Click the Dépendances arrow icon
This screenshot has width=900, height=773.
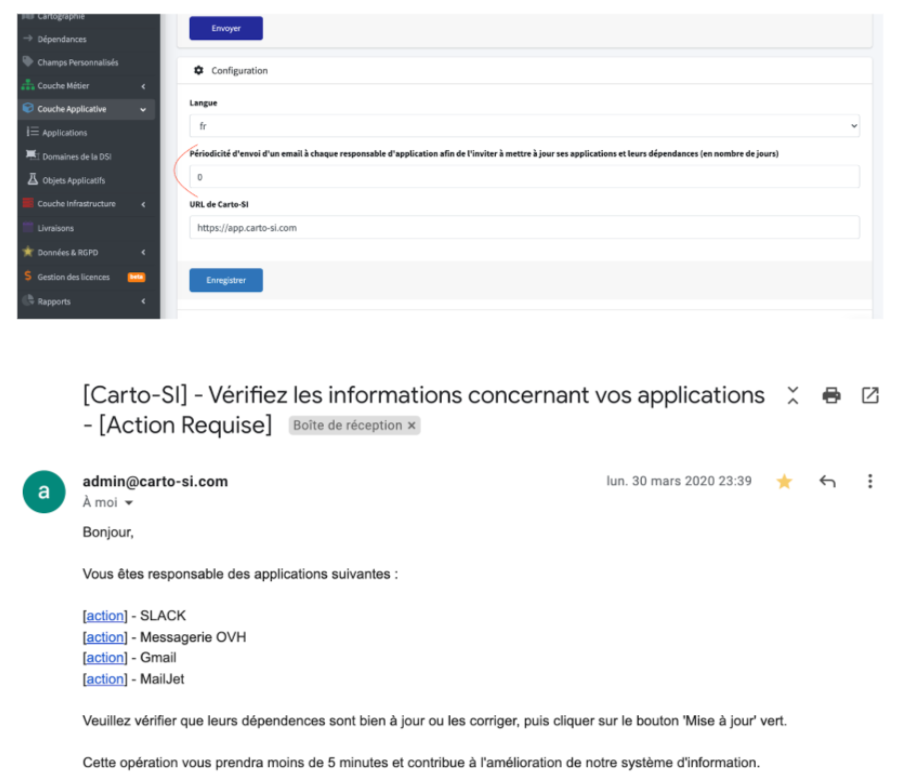28,38
